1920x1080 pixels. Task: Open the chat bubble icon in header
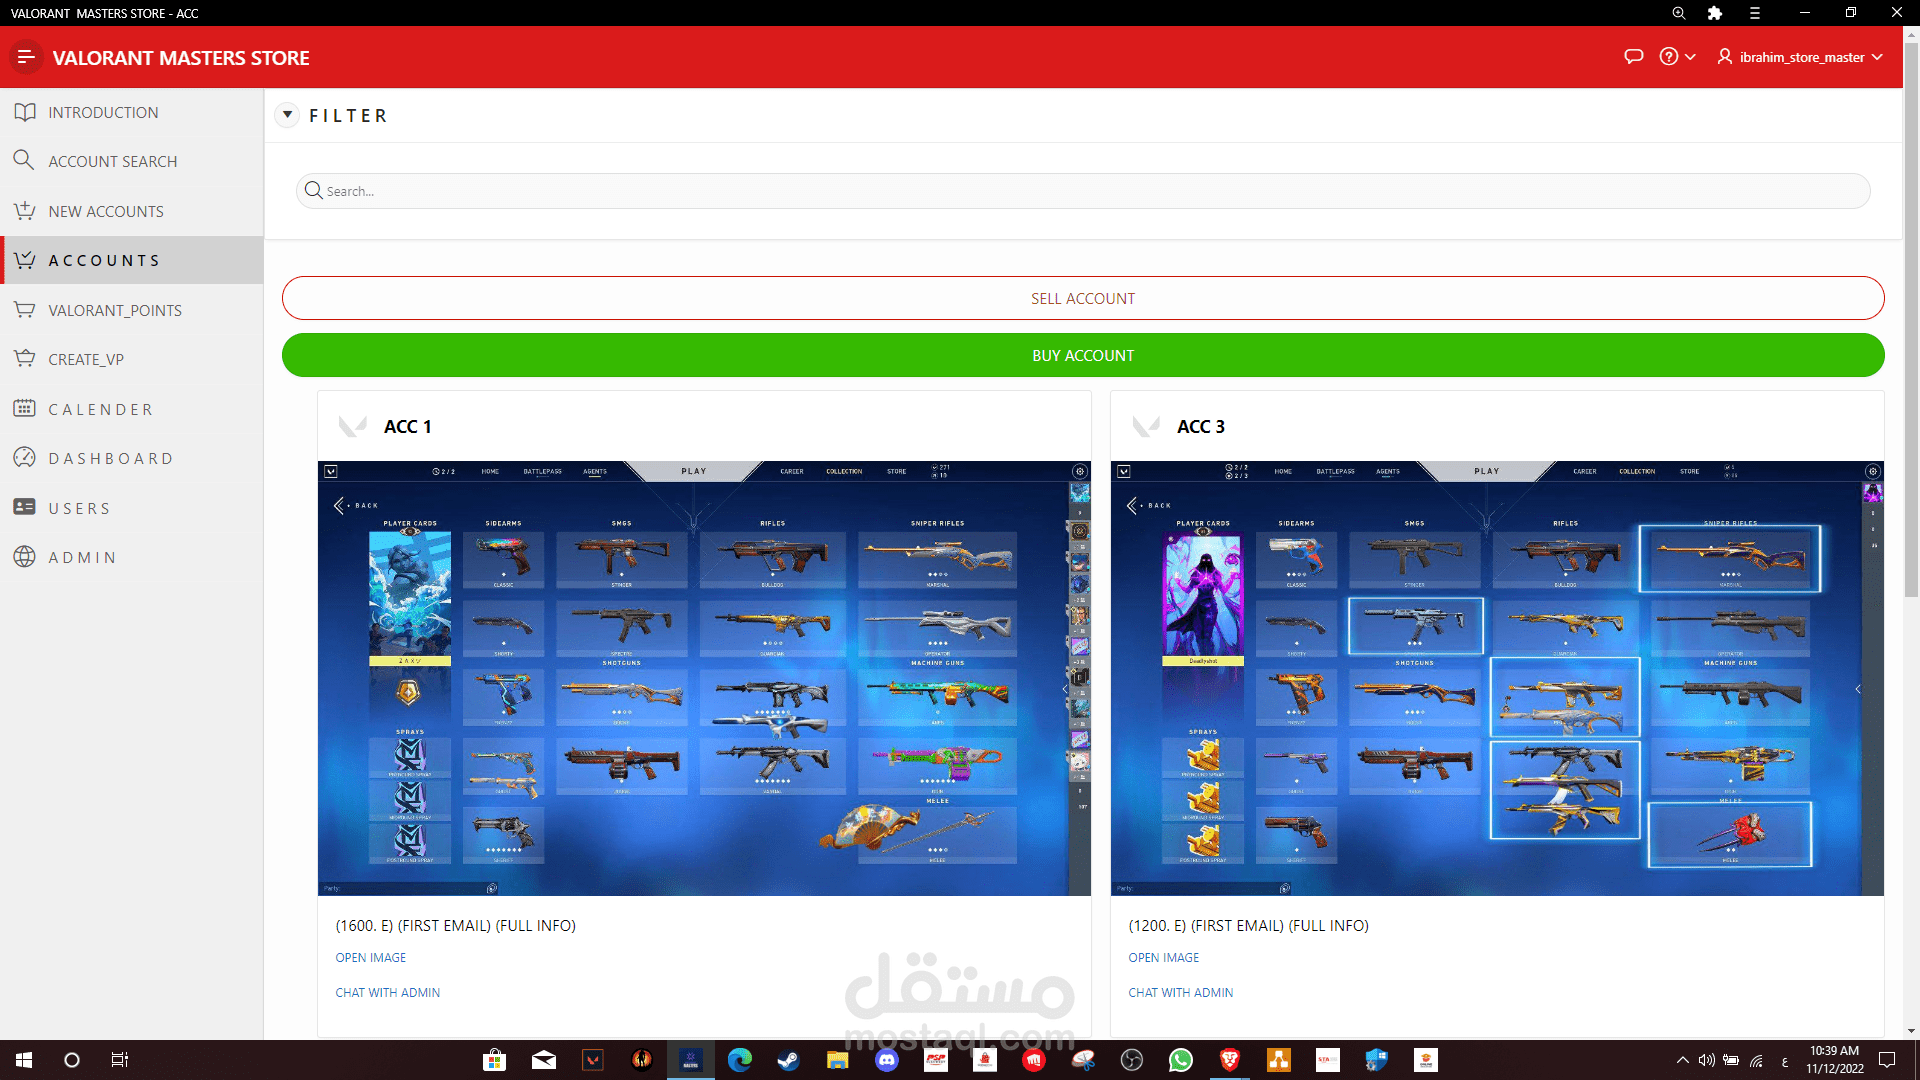click(x=1634, y=57)
